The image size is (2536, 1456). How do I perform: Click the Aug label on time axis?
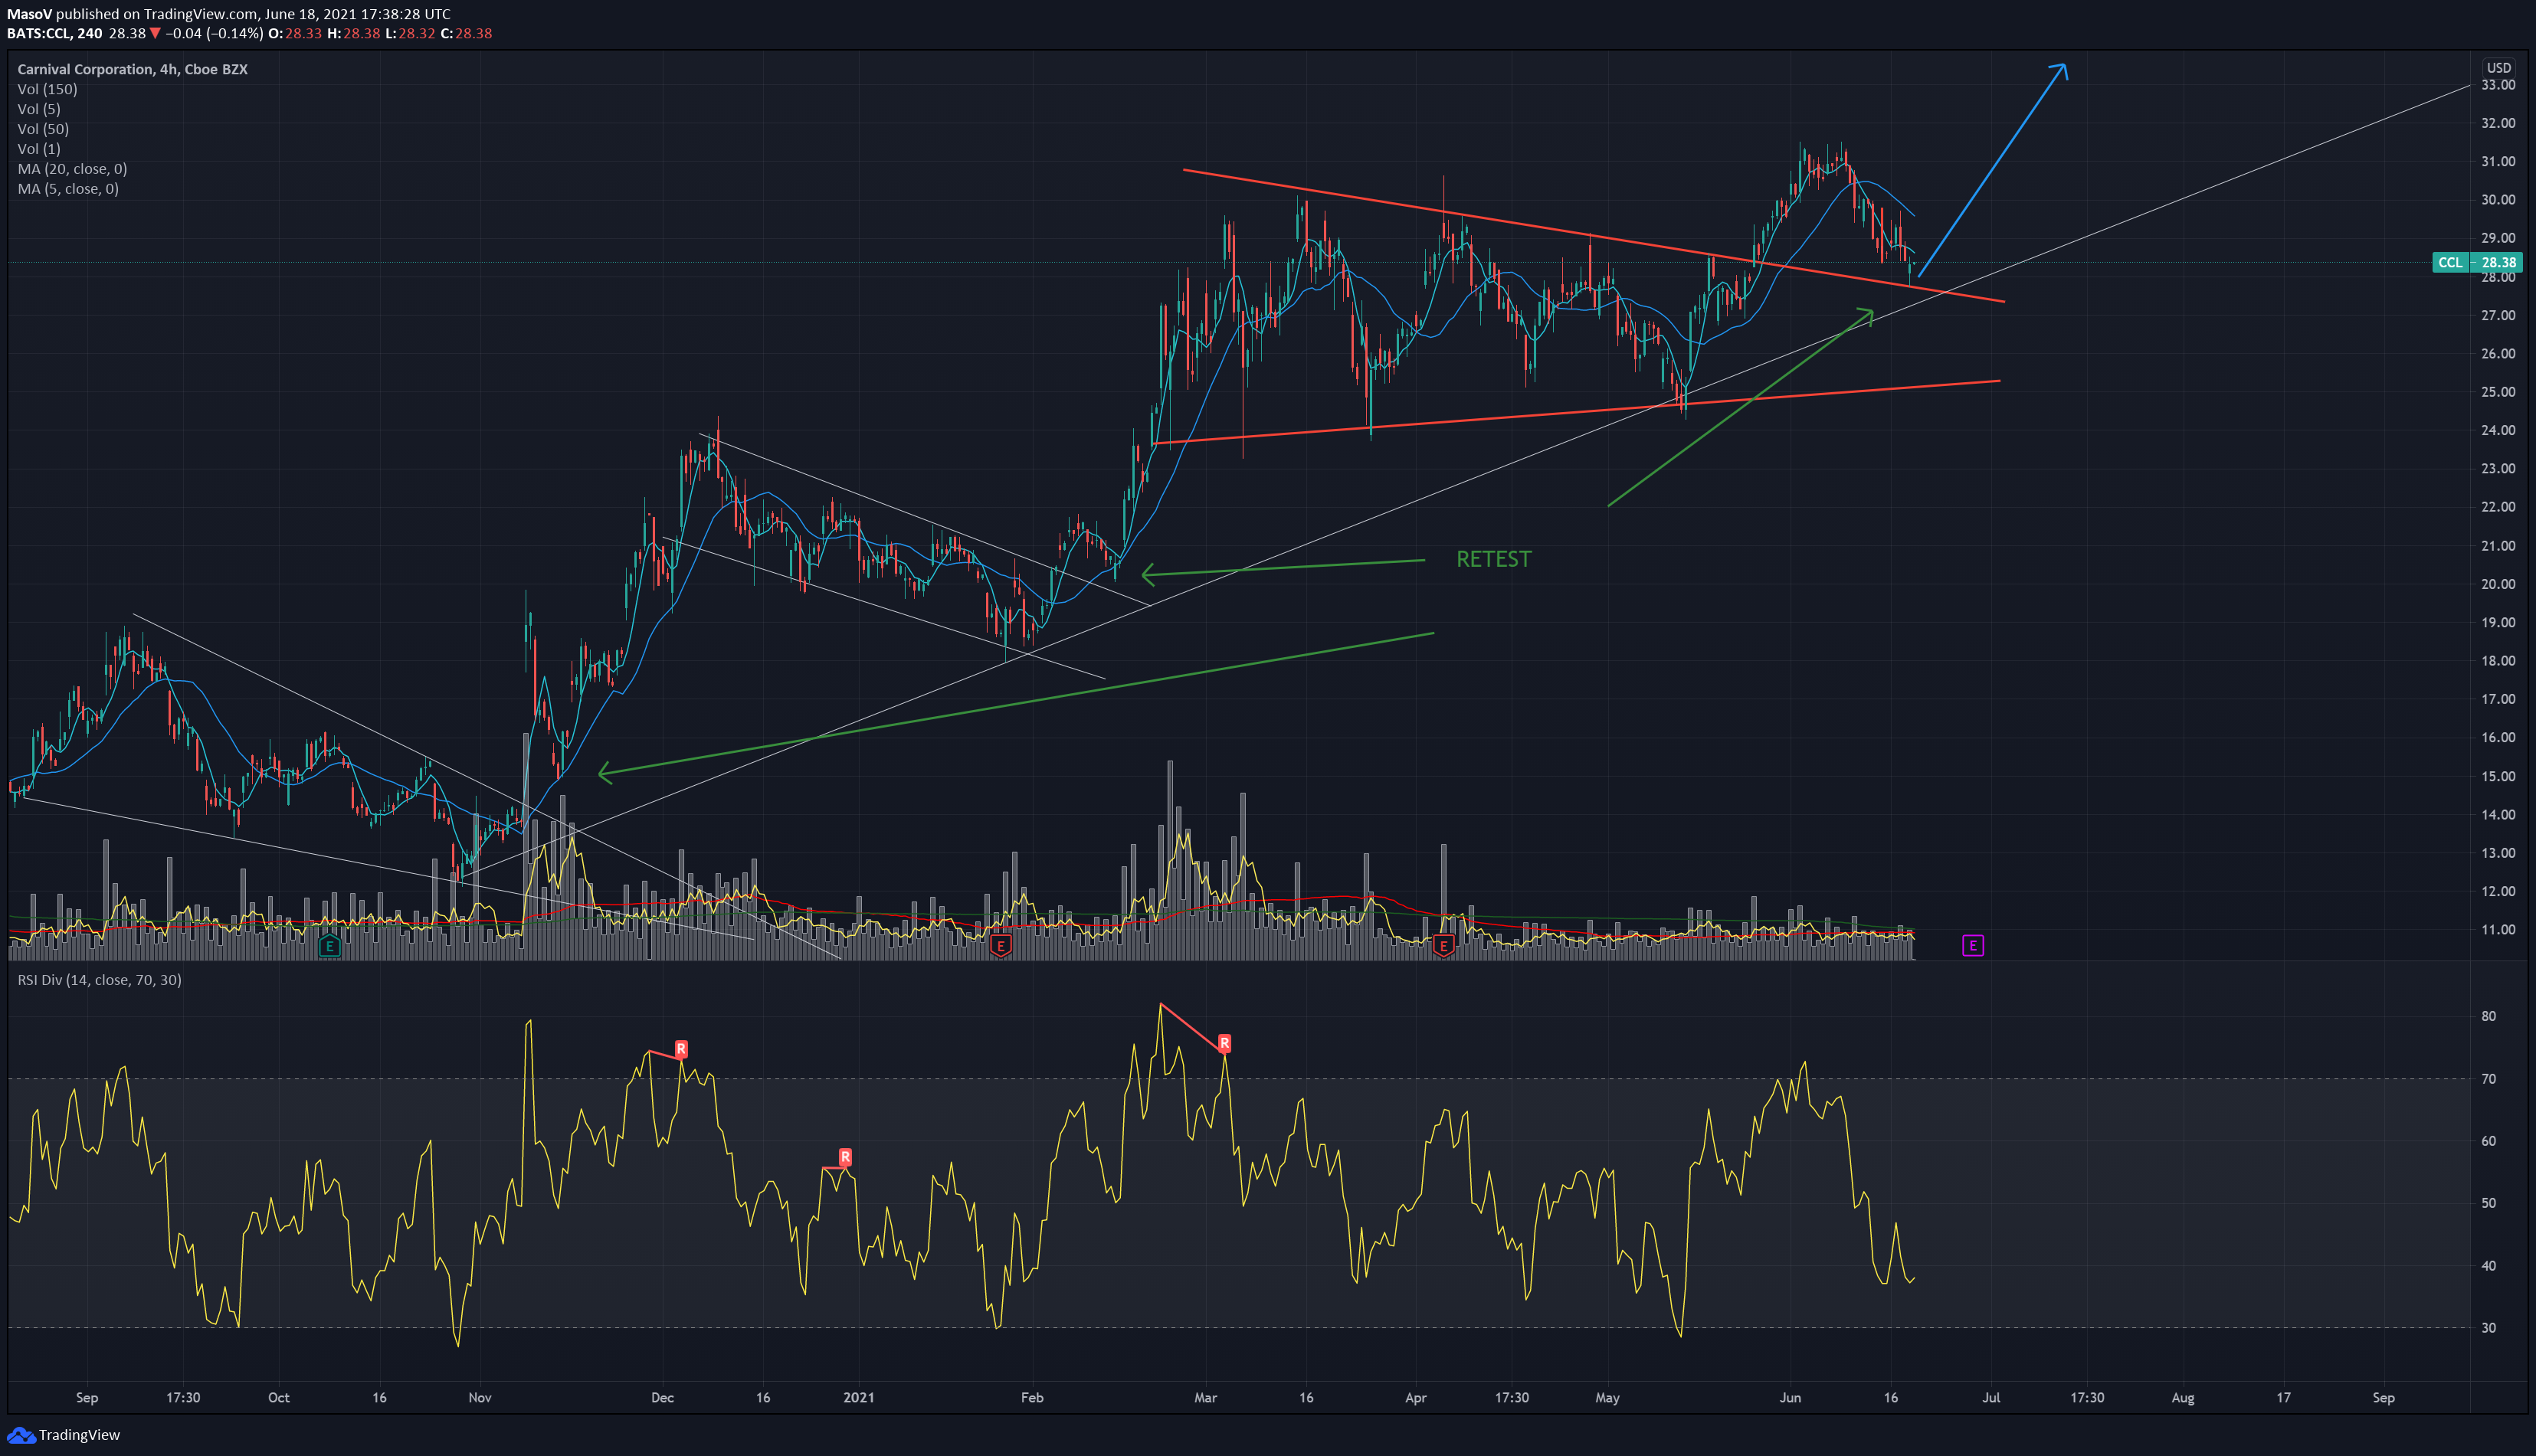2183,1398
